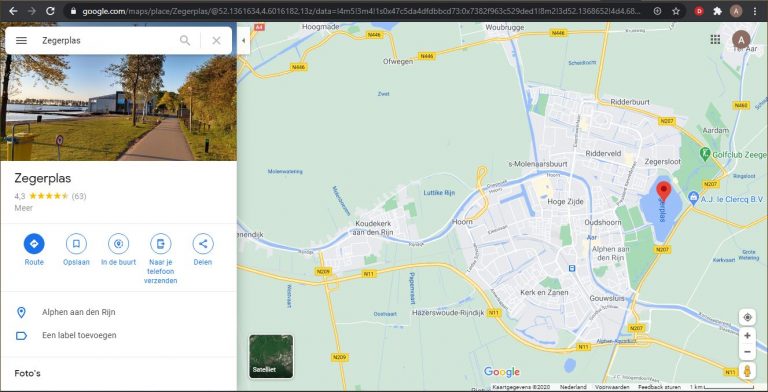Click Nederland link in map footer
Viewport: 768px width, 392px height.
pos(573,387)
